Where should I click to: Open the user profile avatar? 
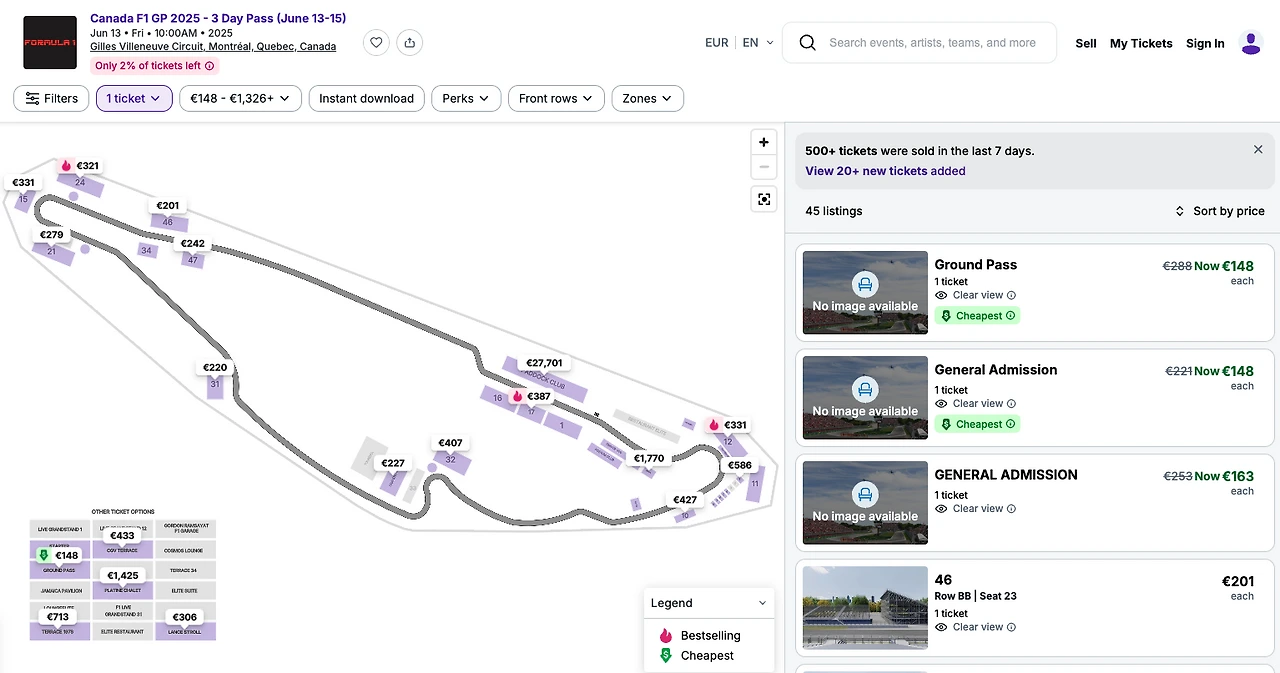pos(1250,43)
